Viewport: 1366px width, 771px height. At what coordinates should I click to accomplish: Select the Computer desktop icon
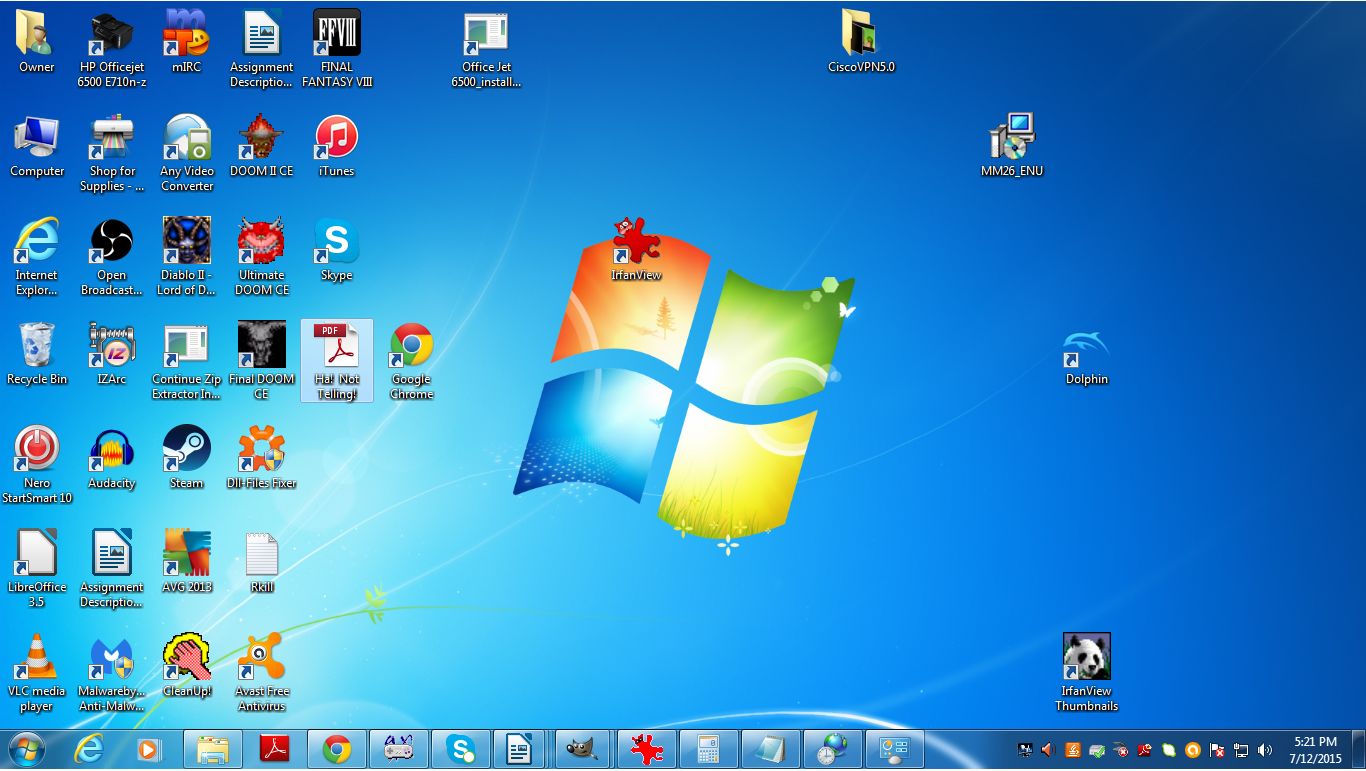[37, 146]
